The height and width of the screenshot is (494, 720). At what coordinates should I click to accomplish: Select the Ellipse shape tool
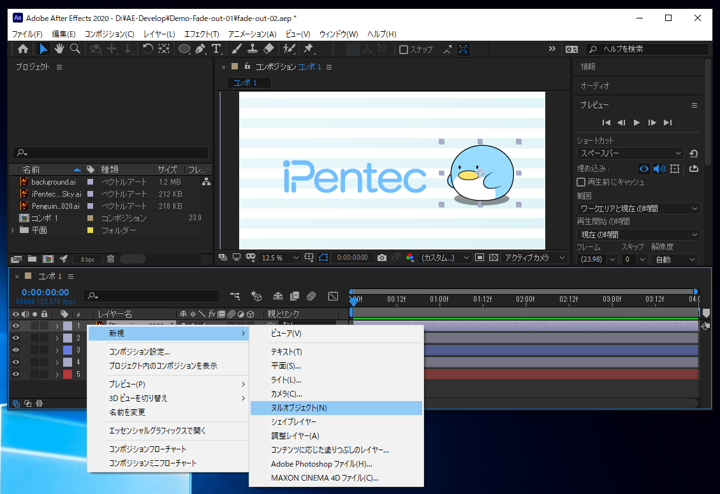pos(184,49)
